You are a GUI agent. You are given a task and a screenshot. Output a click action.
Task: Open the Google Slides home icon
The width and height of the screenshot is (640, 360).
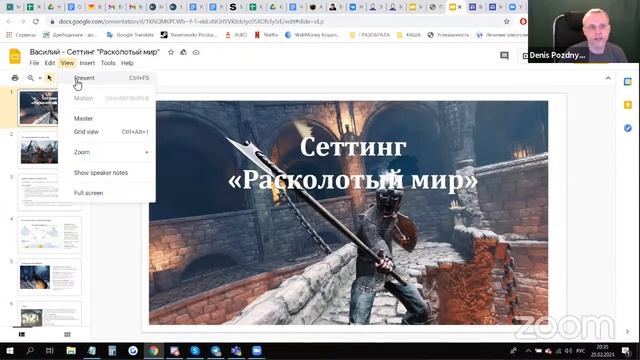[15, 57]
